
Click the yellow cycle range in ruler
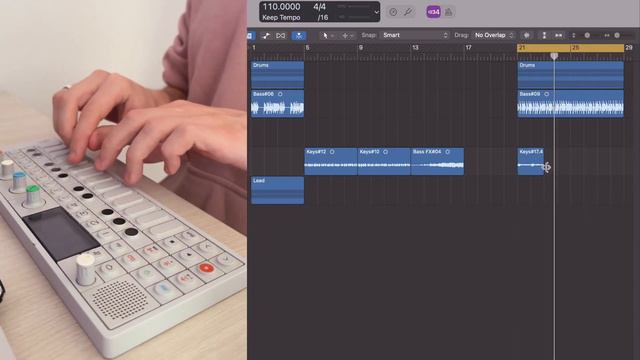[x=571, y=48]
